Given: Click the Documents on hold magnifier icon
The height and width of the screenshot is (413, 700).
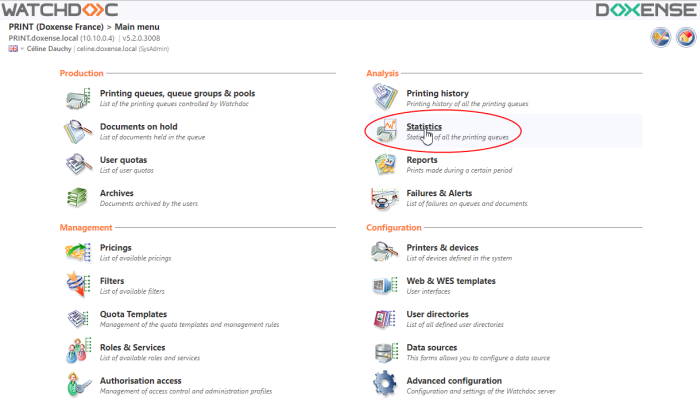Looking at the screenshot, I should (79, 132).
